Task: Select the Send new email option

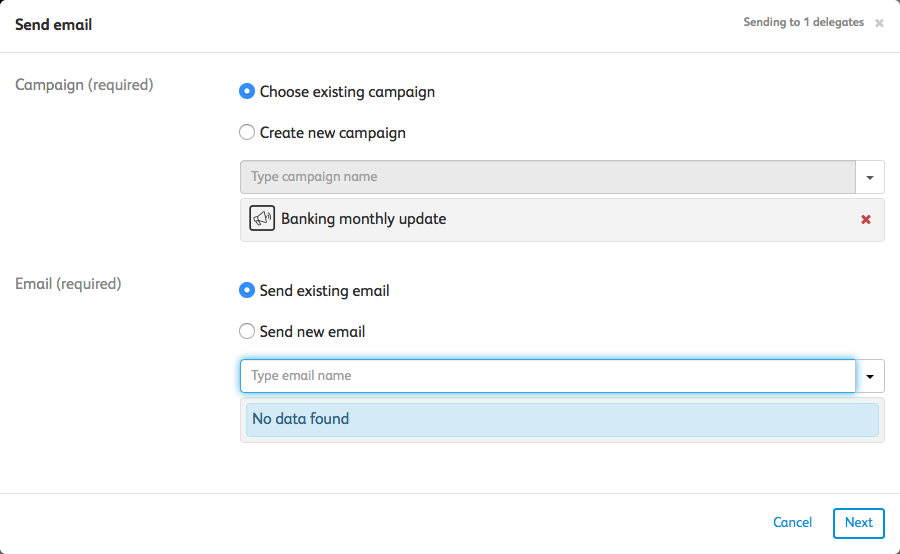Action: 247,331
